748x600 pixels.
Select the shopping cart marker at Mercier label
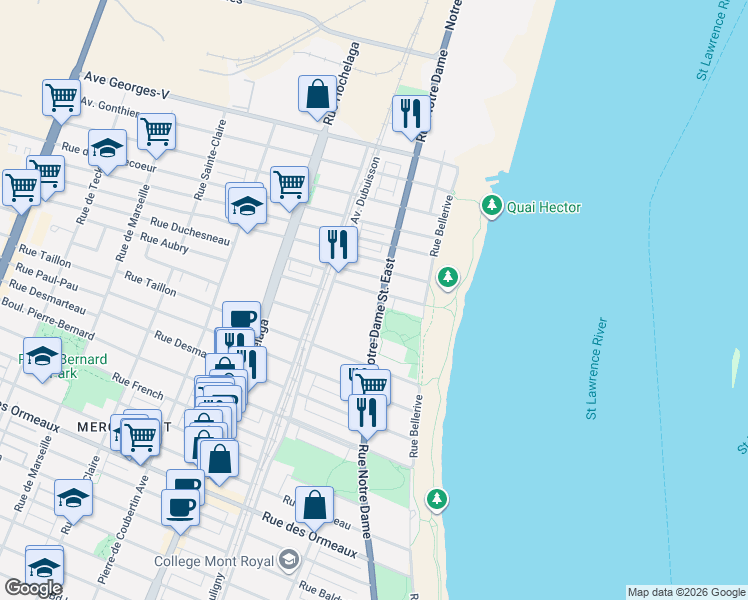[140, 437]
